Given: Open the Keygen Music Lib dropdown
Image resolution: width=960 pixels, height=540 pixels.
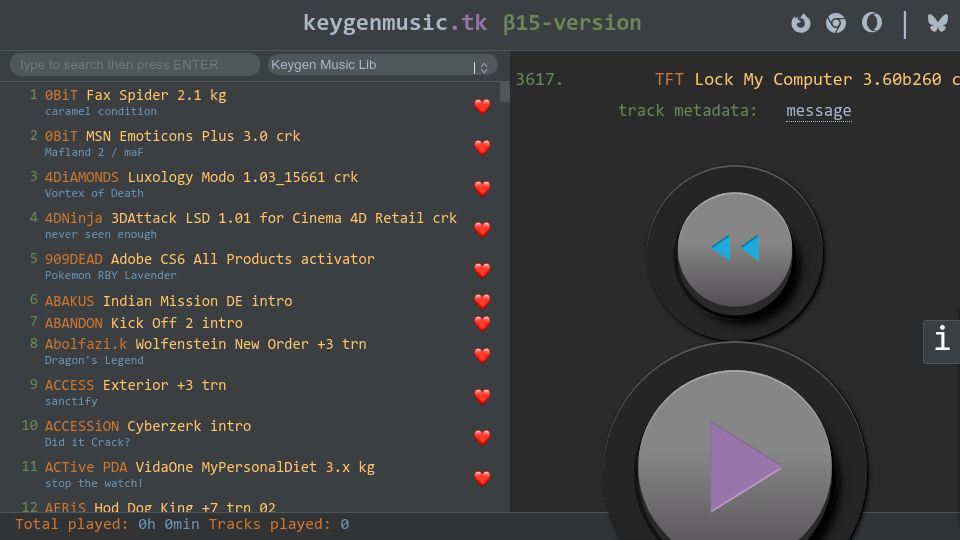Looking at the screenshot, I should [383, 65].
